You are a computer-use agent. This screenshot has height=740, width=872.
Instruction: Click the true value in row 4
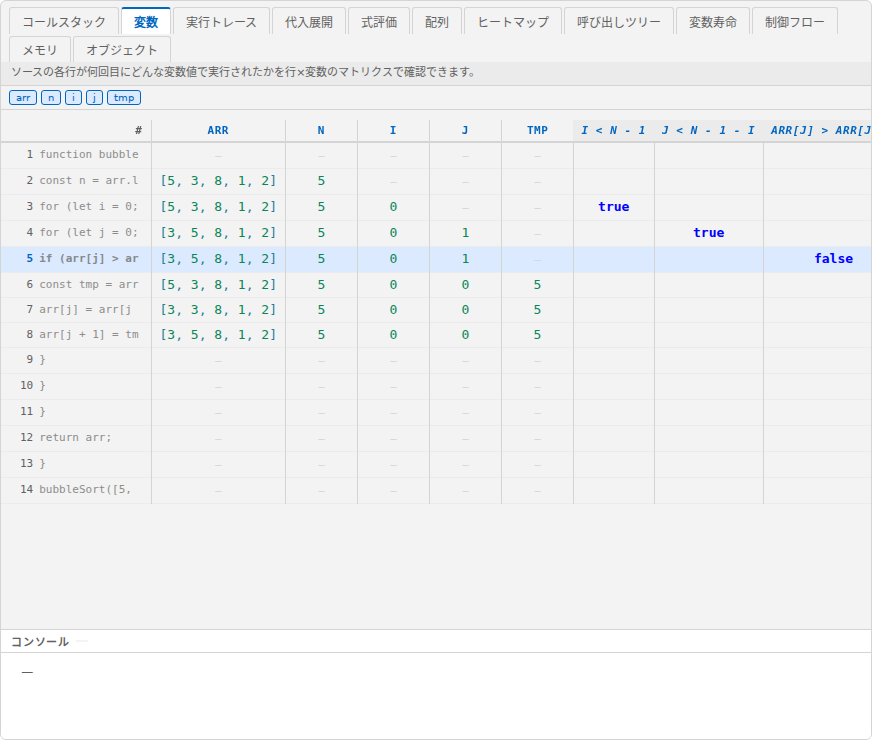coord(708,232)
